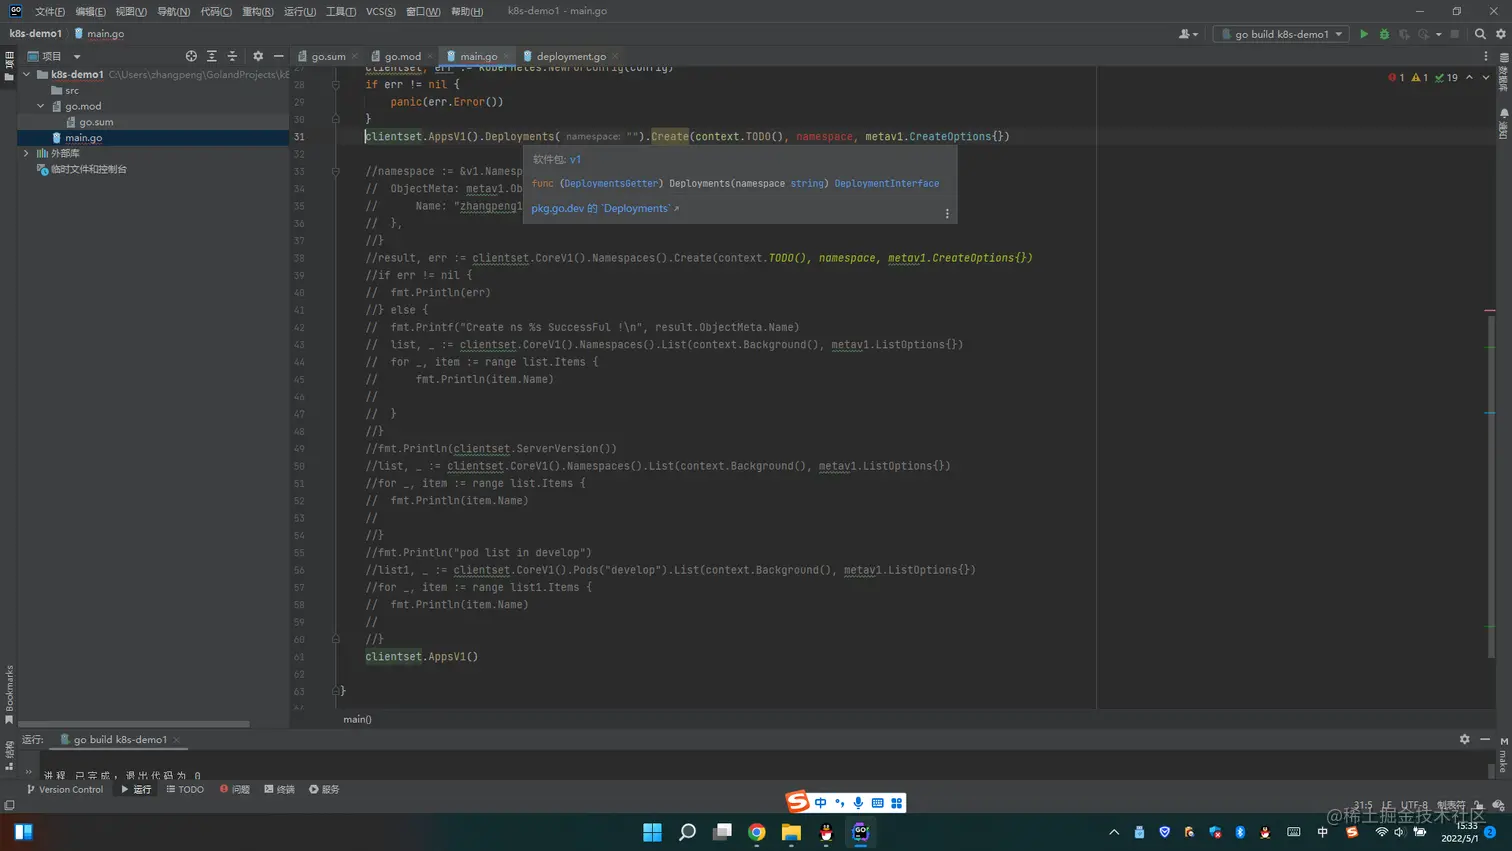Click the error count indicator

(x=1397, y=77)
